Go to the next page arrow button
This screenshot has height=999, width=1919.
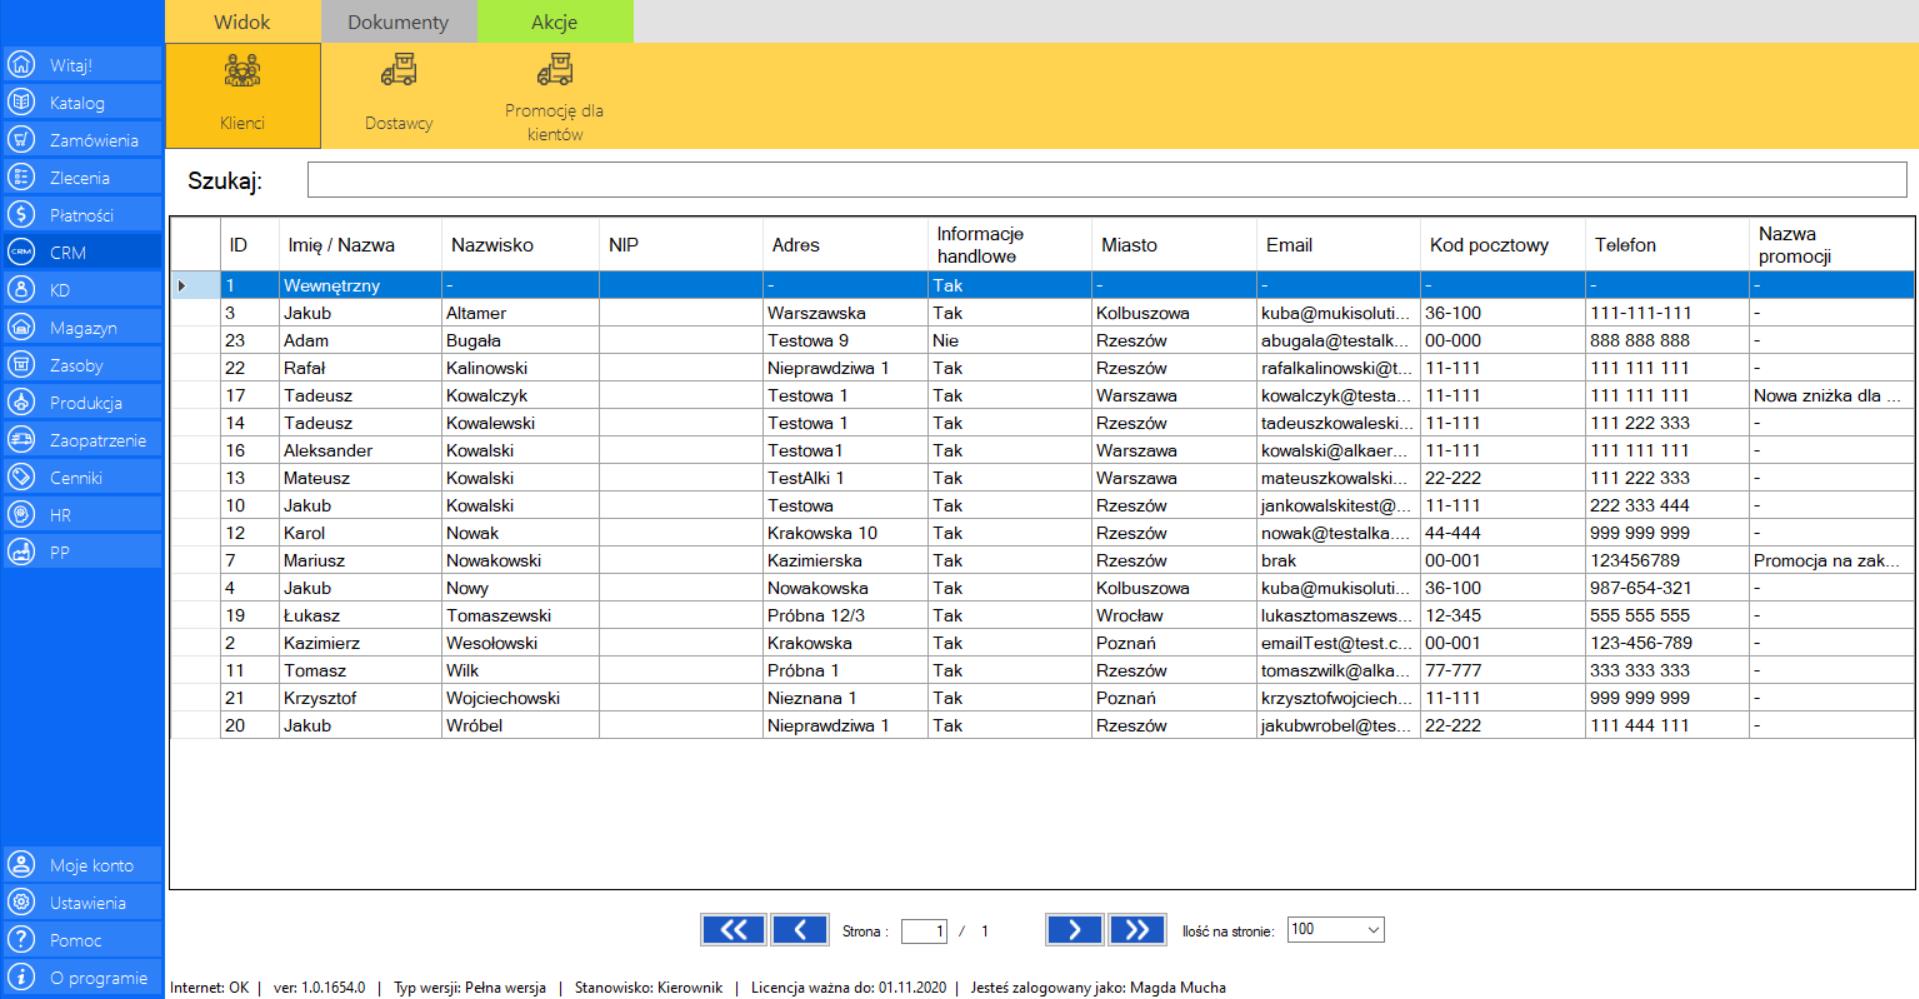(1073, 930)
